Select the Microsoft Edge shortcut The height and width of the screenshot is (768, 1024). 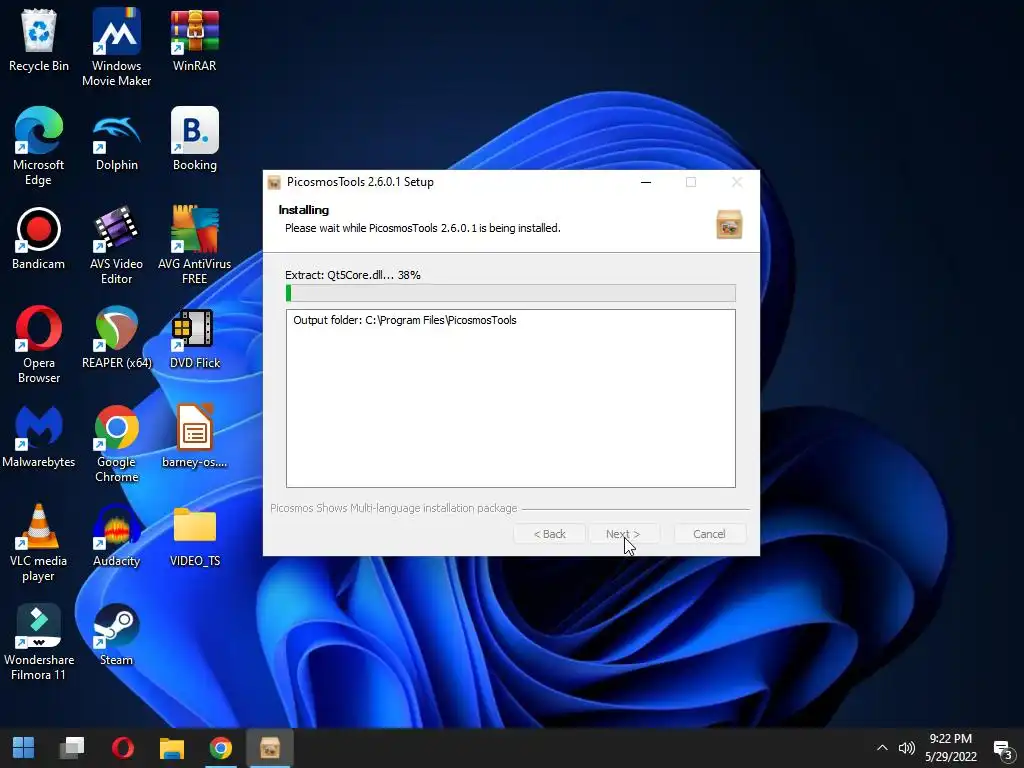(x=39, y=146)
